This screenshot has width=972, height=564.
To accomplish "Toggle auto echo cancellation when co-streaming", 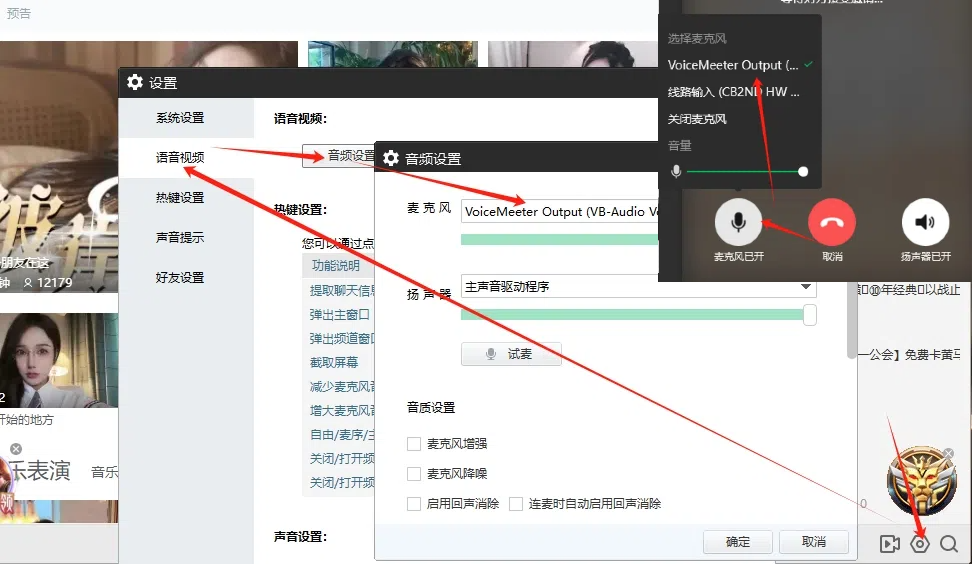I will pos(516,503).
